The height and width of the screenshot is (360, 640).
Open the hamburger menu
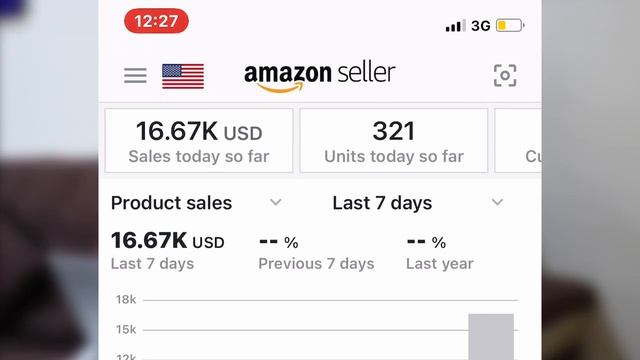[135, 76]
